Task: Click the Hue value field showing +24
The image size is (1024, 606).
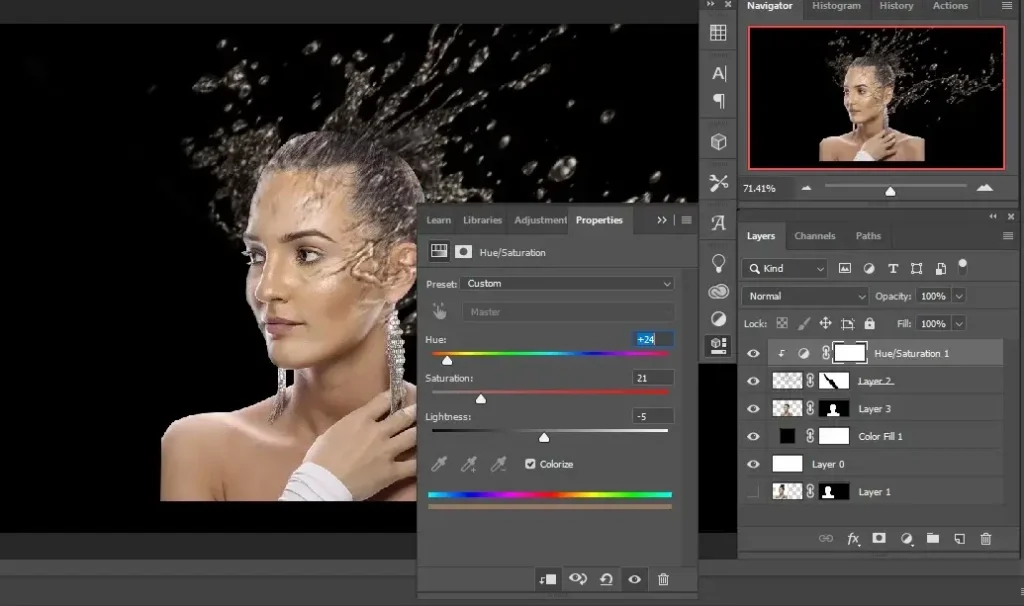Action: (650, 339)
